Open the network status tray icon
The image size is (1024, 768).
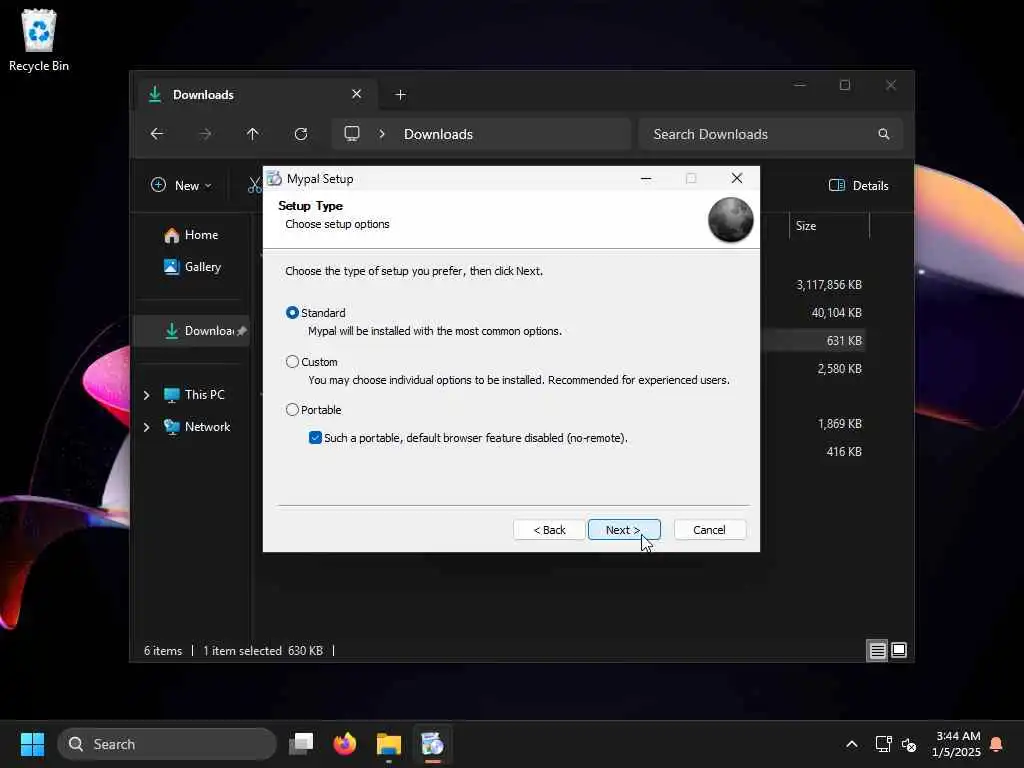point(884,744)
